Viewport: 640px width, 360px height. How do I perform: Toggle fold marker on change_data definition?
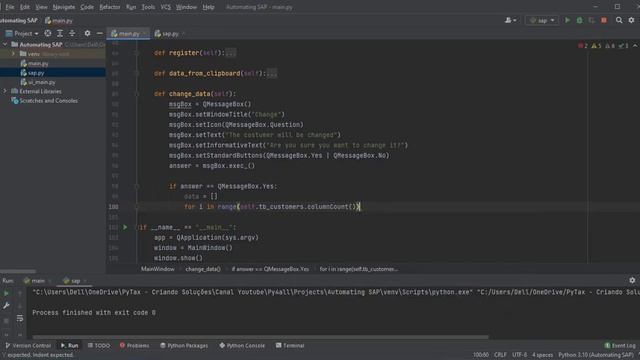point(137,94)
